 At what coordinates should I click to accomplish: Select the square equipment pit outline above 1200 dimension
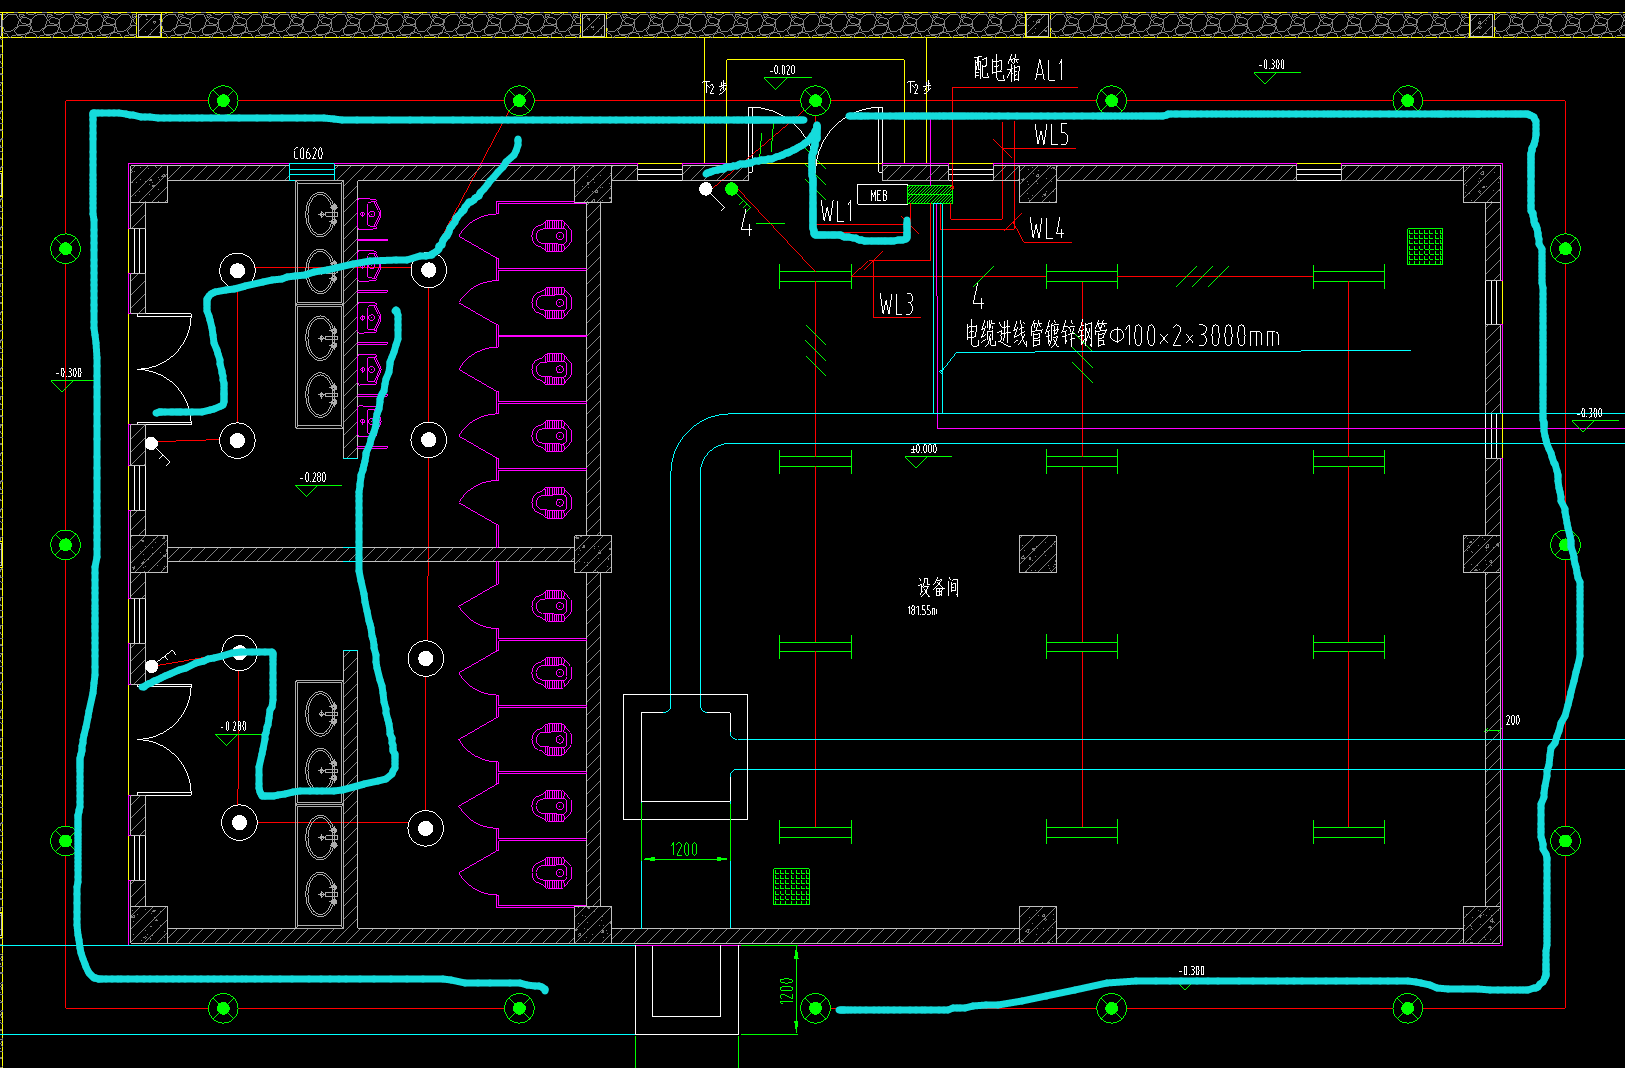coord(685,757)
